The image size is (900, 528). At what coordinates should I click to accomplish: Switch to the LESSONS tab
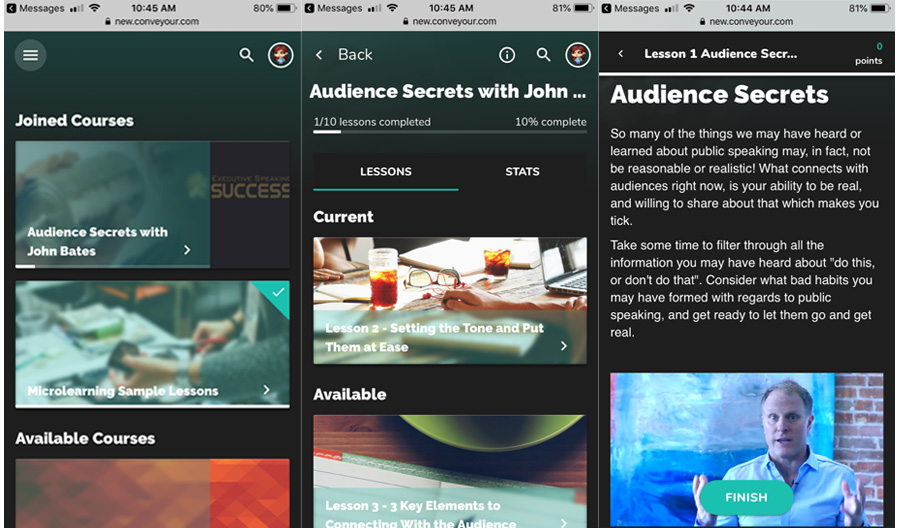click(386, 172)
